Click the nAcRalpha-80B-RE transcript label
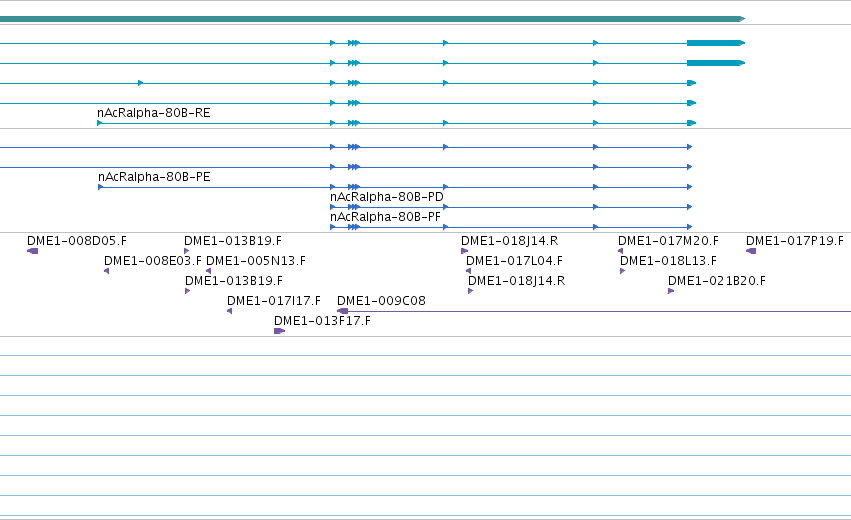The image size is (851, 520). click(154, 113)
